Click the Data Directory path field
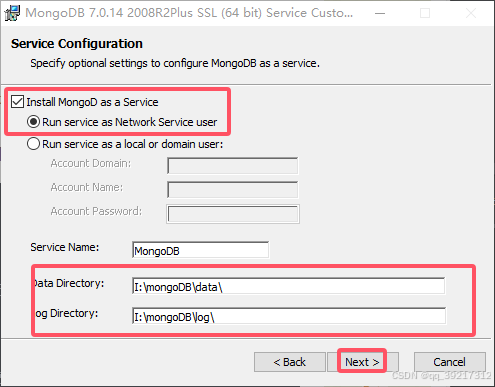495x387 pixels. tap(288, 286)
